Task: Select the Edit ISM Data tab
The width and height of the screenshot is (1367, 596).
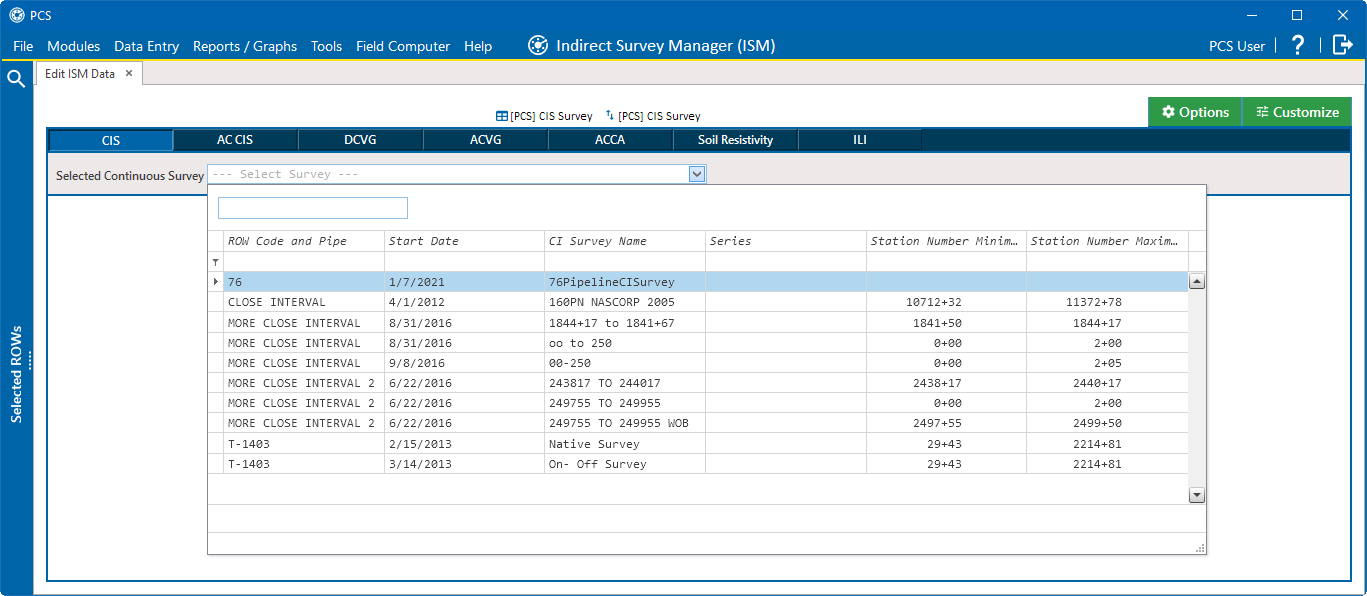Action: [80, 73]
